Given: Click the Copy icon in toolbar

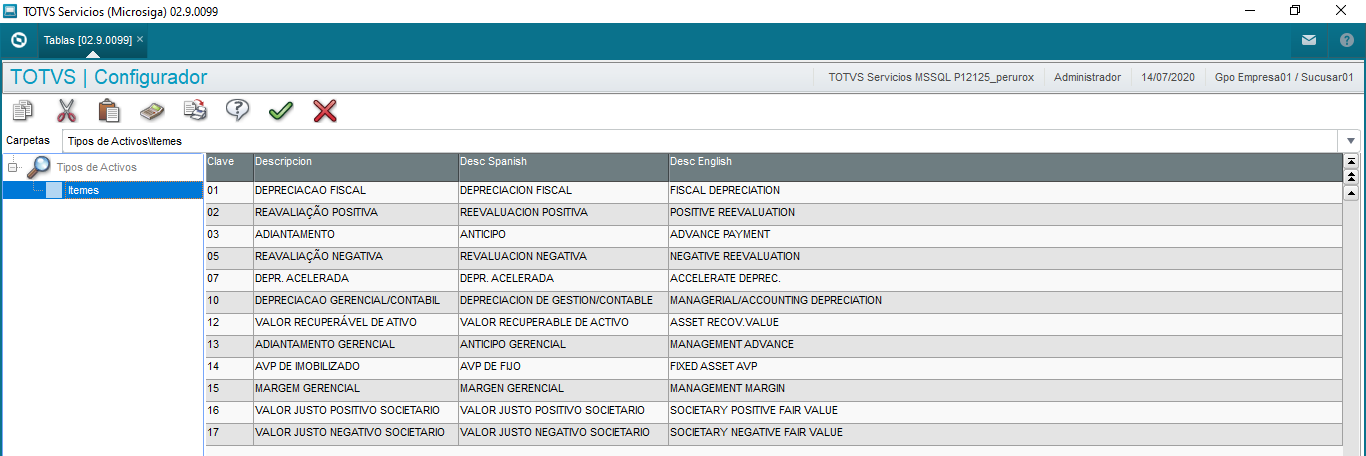Looking at the screenshot, I should (22, 110).
